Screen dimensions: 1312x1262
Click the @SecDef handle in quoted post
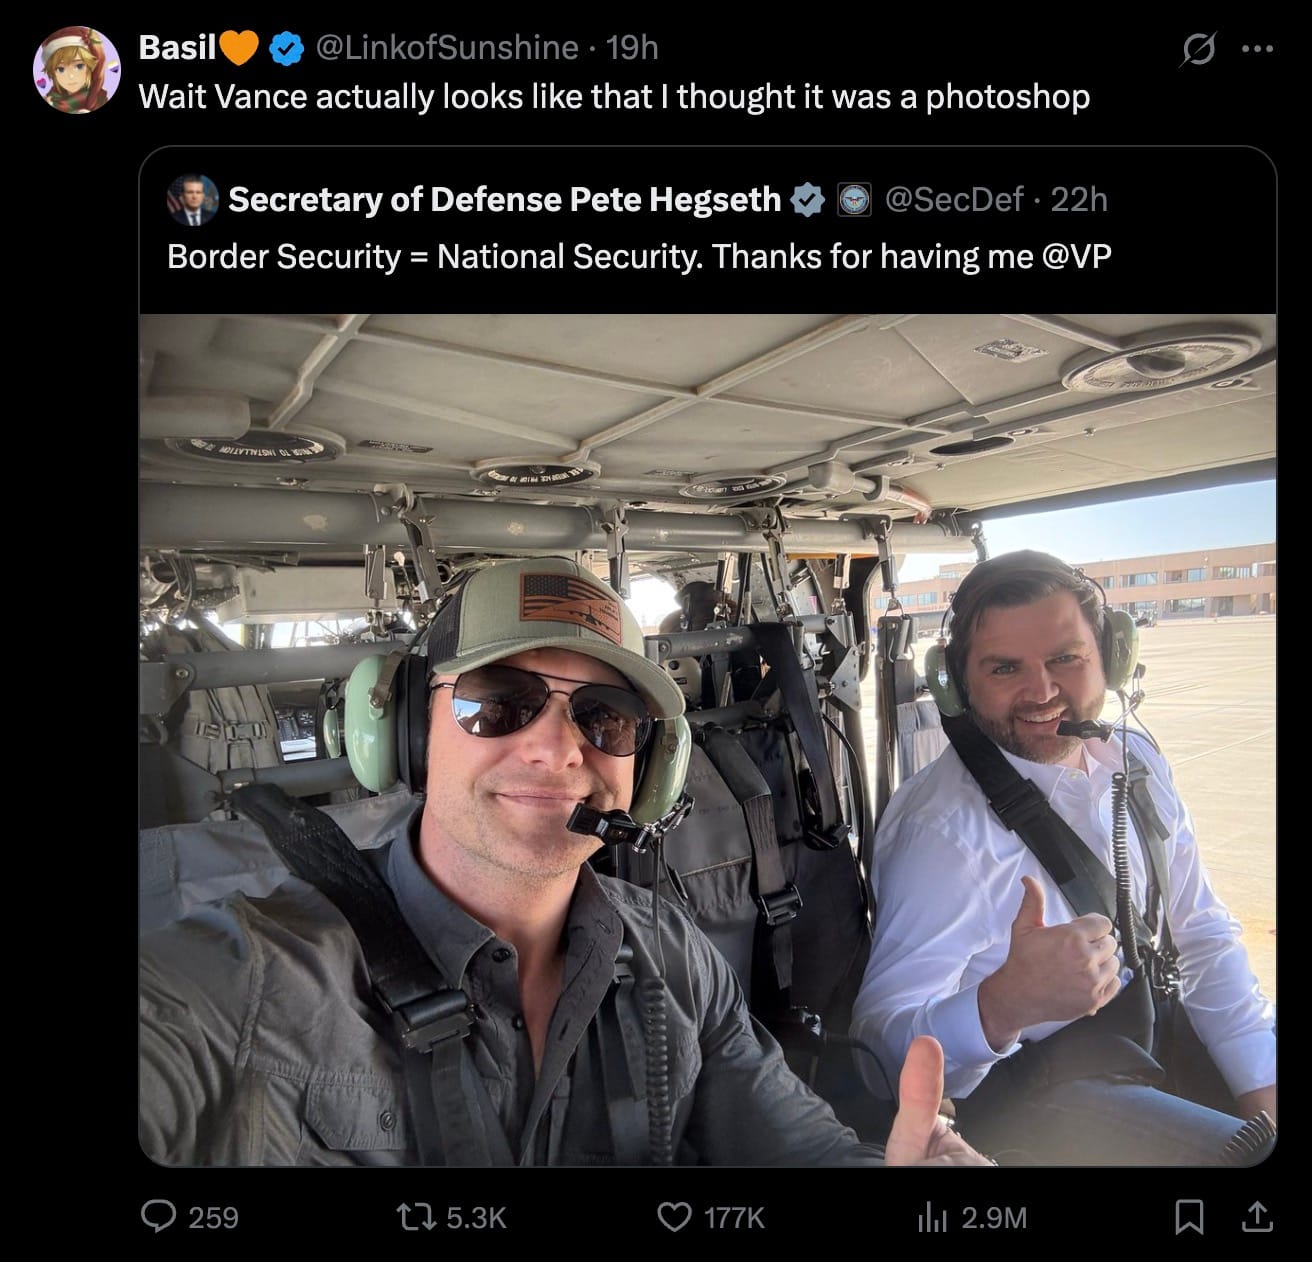953,200
